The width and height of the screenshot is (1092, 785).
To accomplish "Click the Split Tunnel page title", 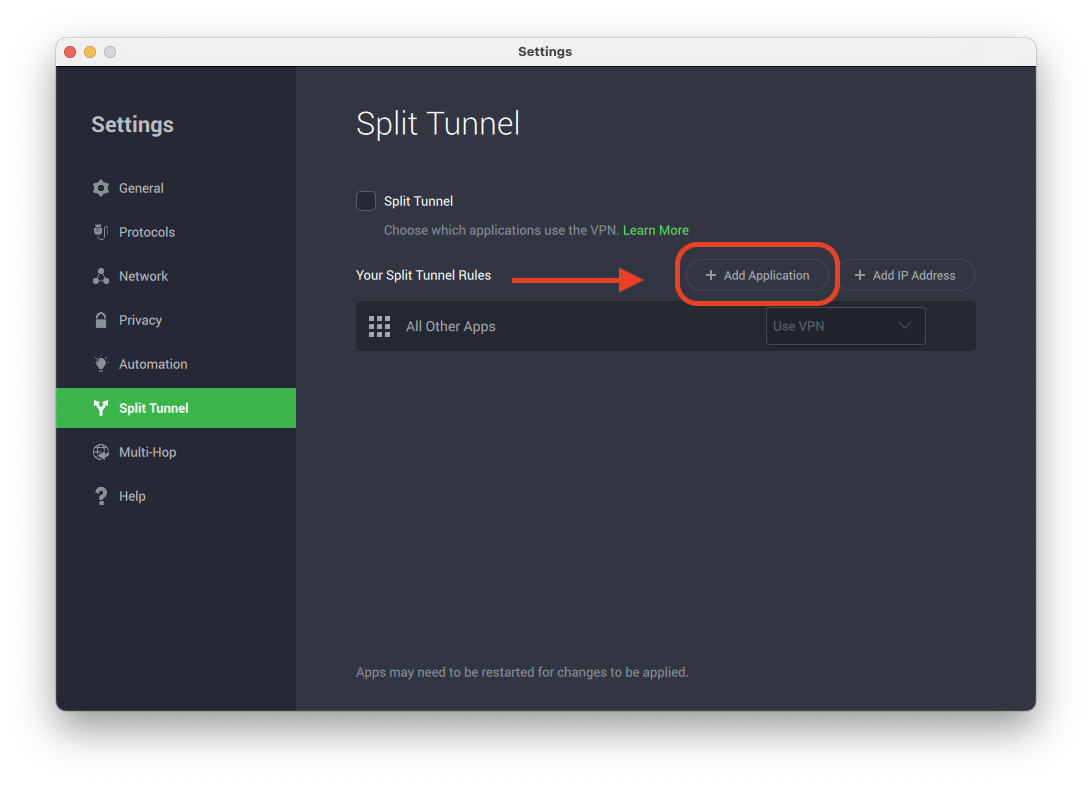I will click(438, 123).
